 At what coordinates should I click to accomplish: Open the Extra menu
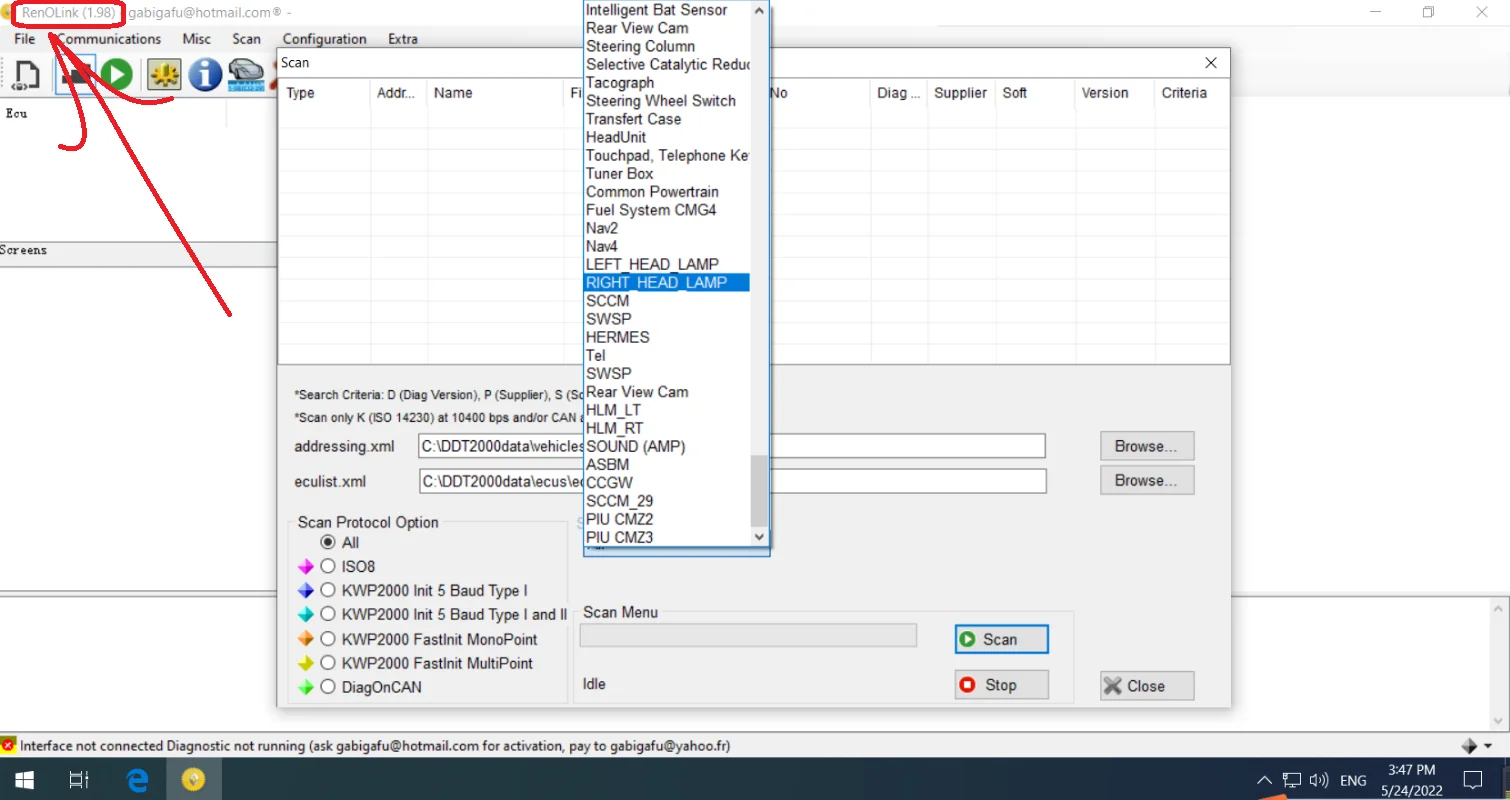click(x=403, y=39)
